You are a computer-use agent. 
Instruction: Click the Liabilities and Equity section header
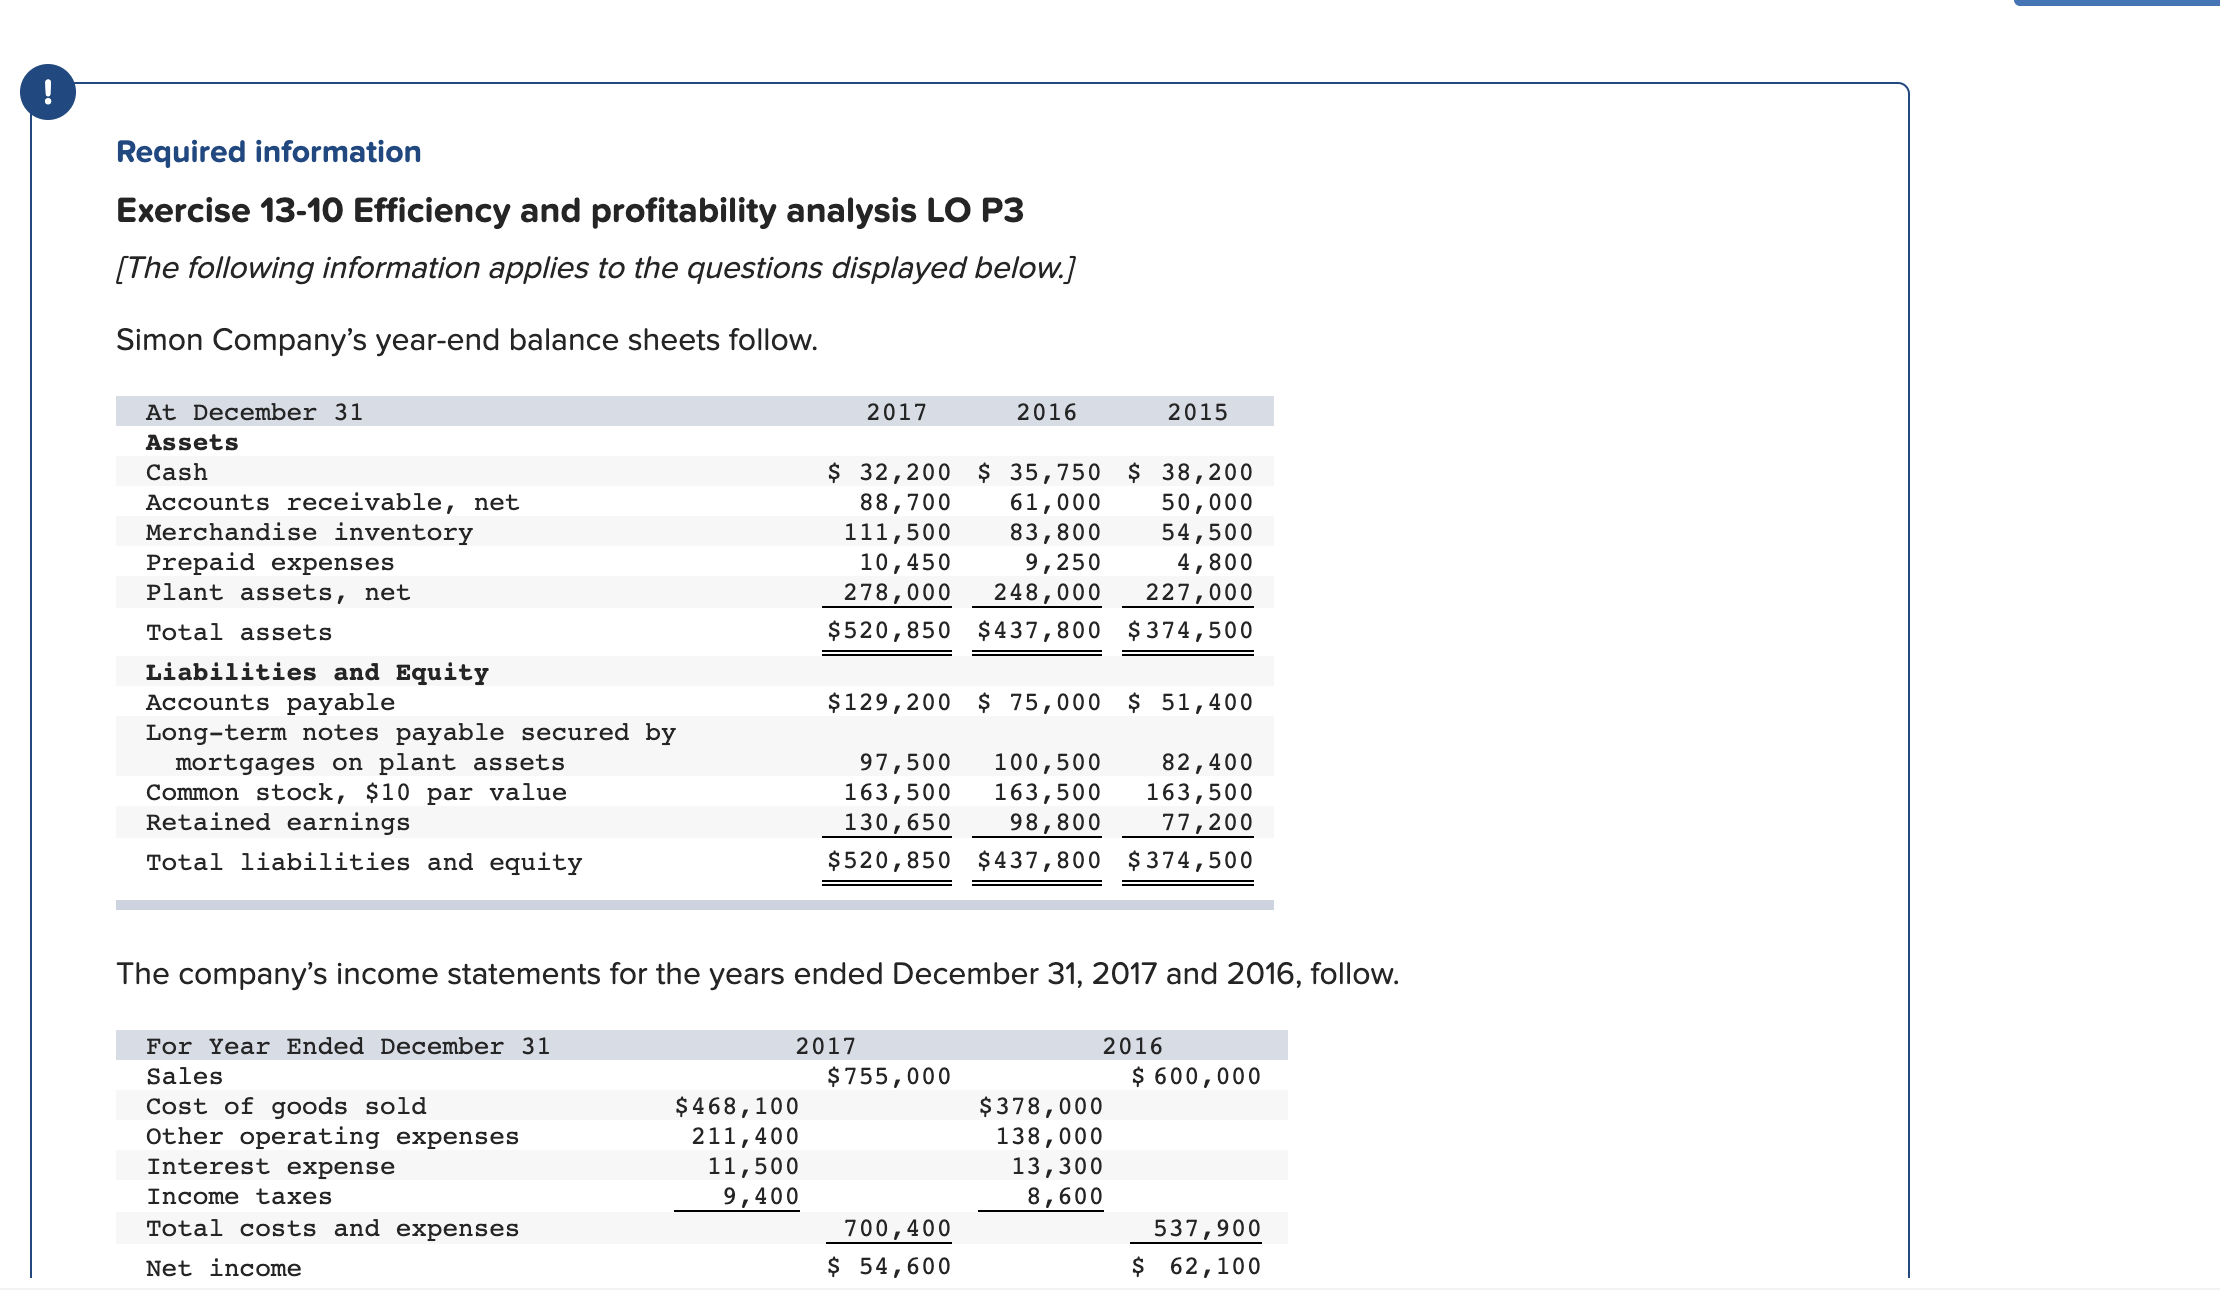[x=316, y=672]
